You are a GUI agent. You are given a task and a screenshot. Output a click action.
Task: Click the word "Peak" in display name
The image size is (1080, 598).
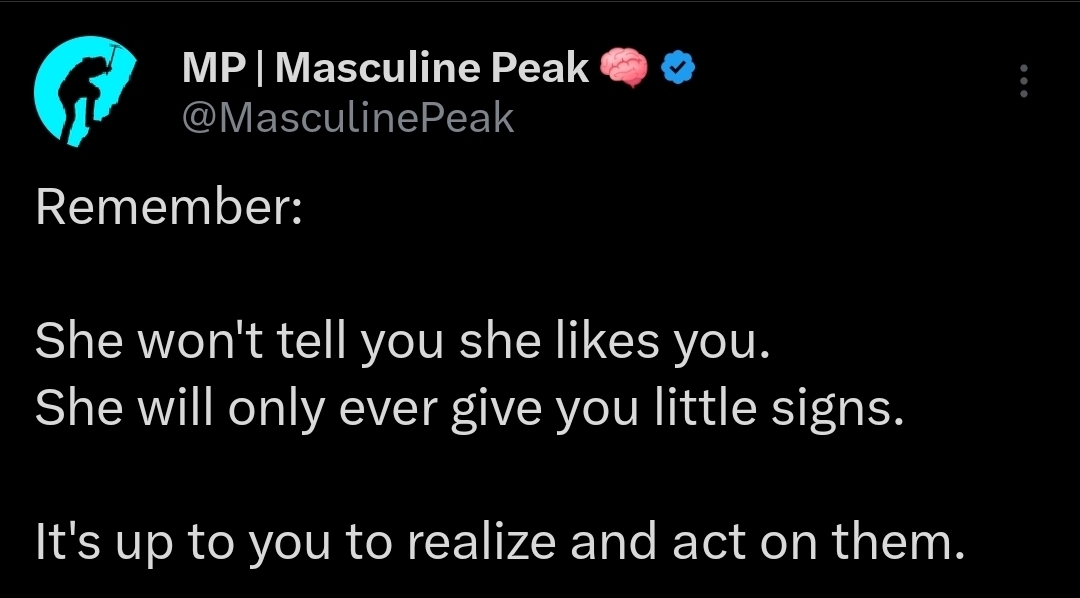click(540, 68)
